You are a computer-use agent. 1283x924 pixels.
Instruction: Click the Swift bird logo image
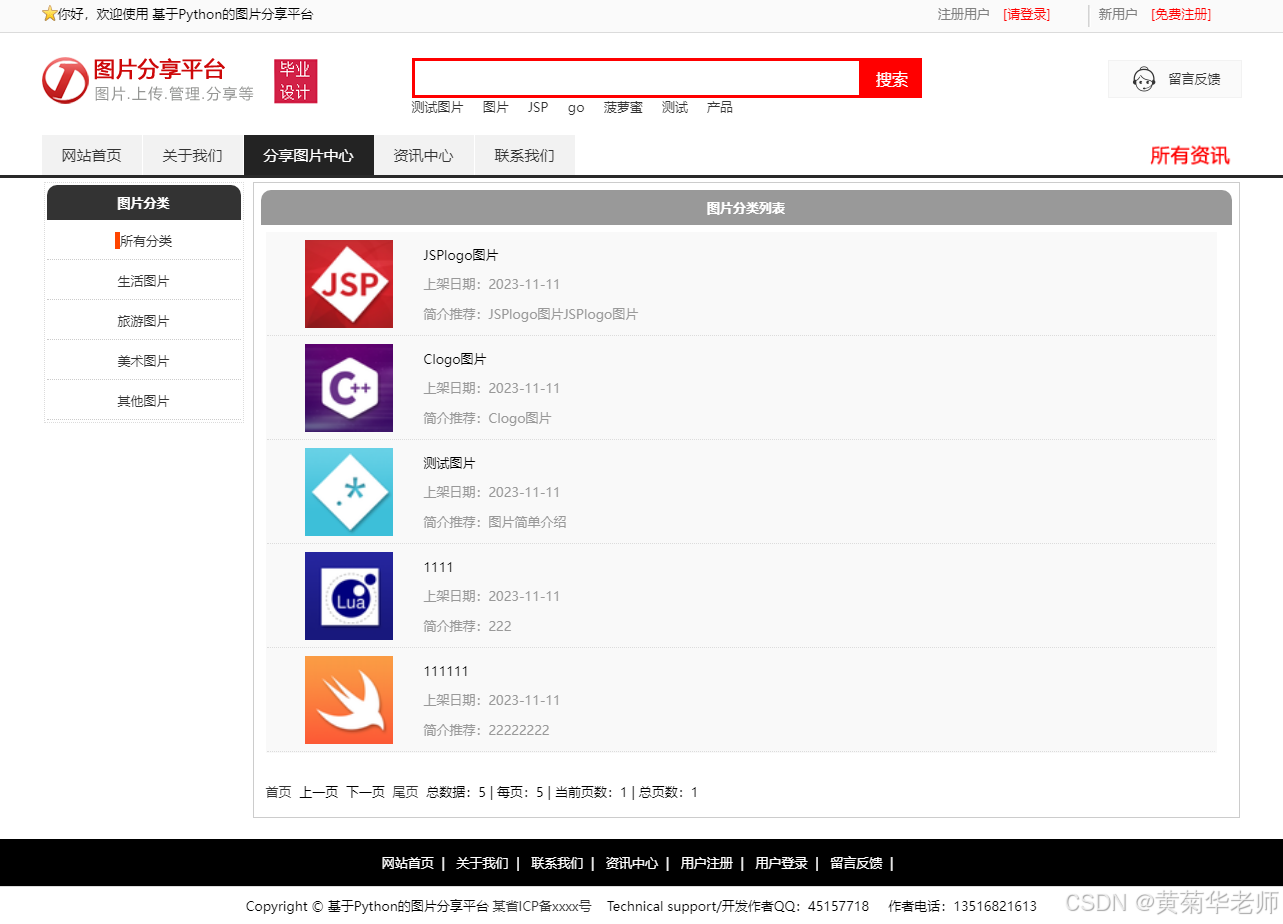348,700
